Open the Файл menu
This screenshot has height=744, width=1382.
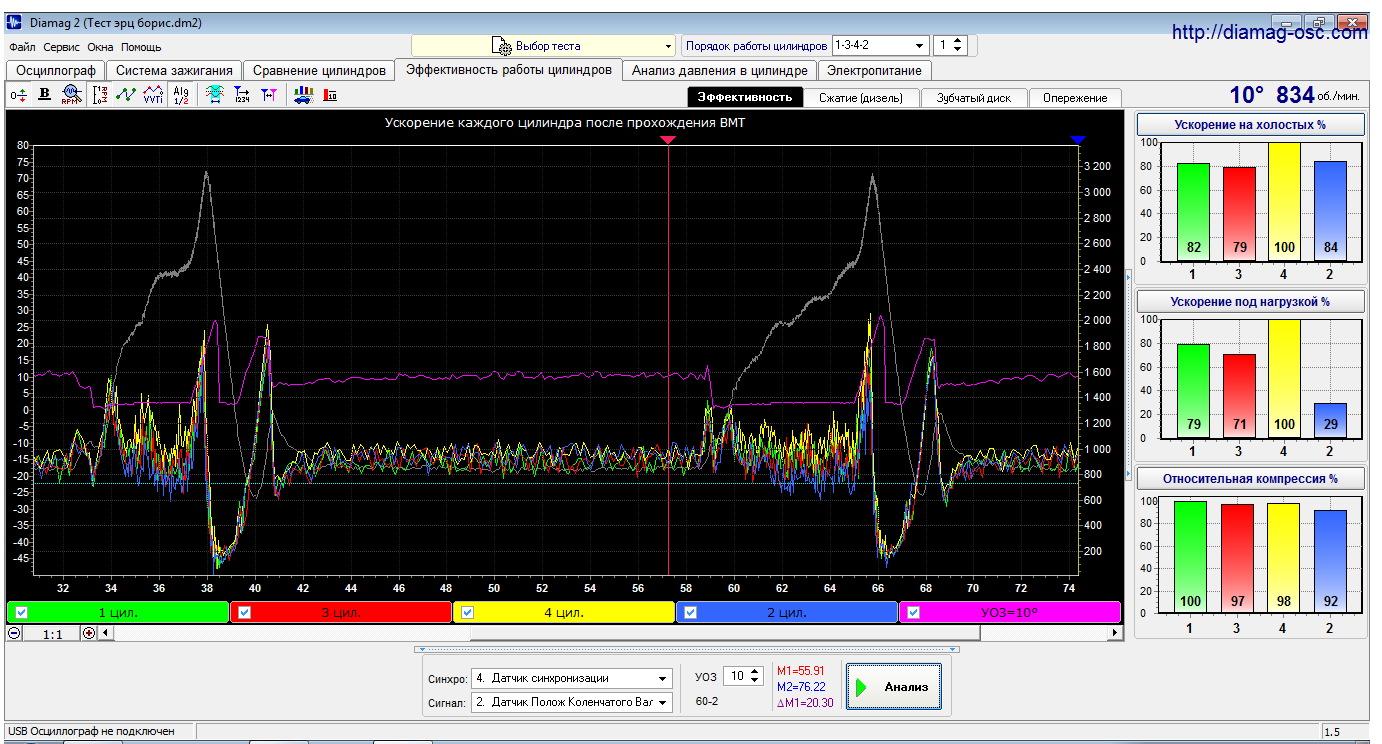22,47
